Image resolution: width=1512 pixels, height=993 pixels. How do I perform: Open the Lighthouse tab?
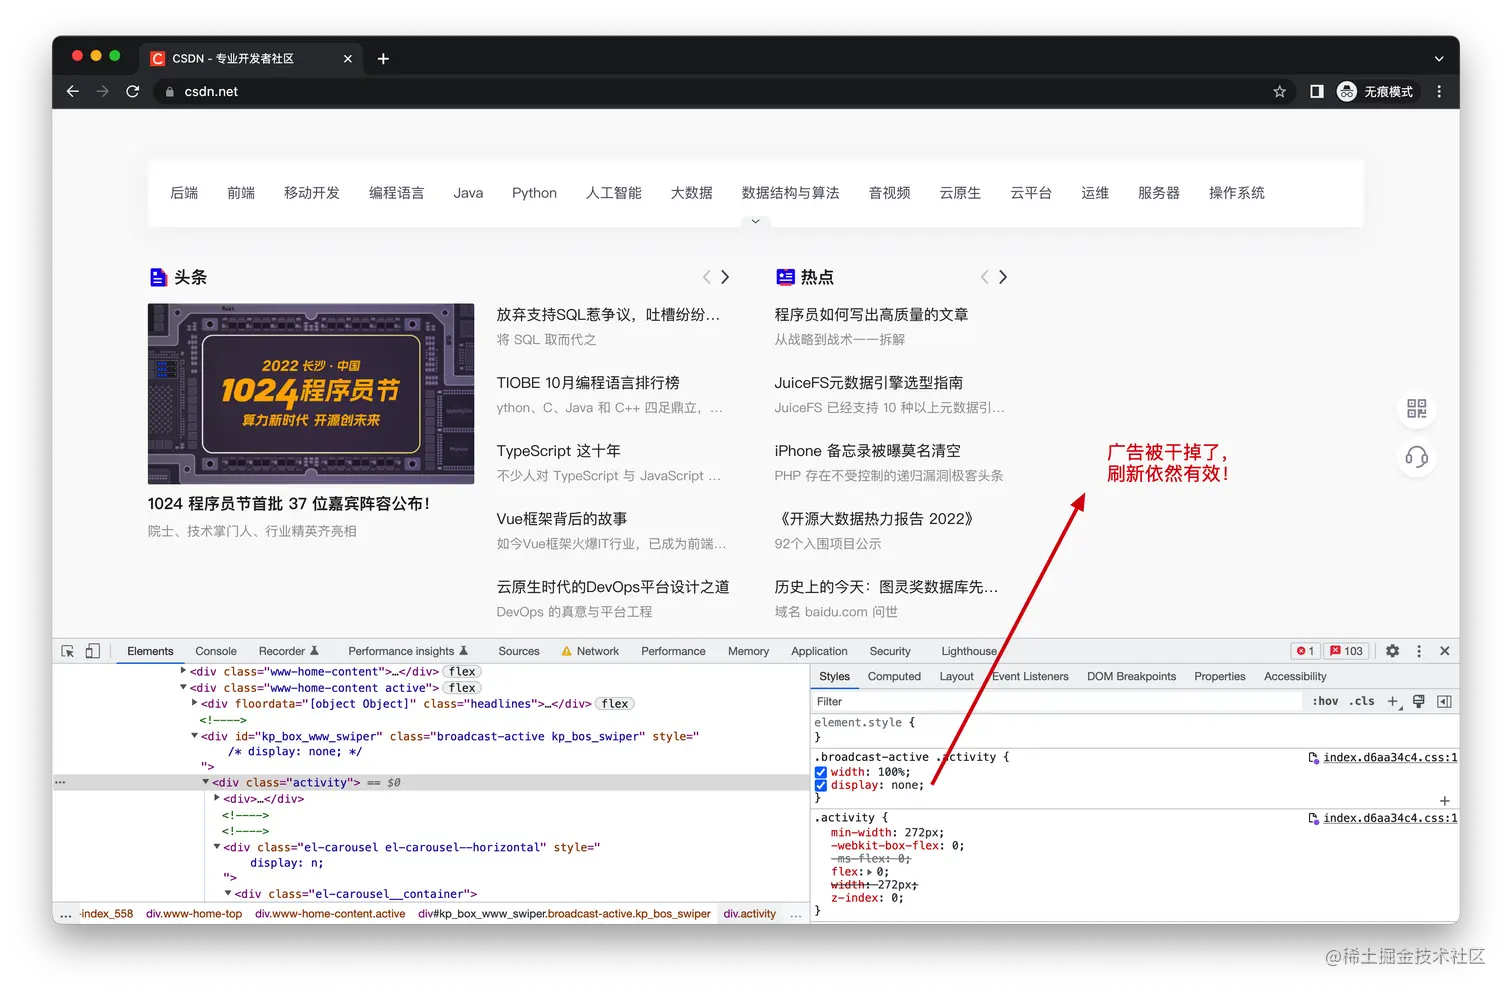pos(968,651)
